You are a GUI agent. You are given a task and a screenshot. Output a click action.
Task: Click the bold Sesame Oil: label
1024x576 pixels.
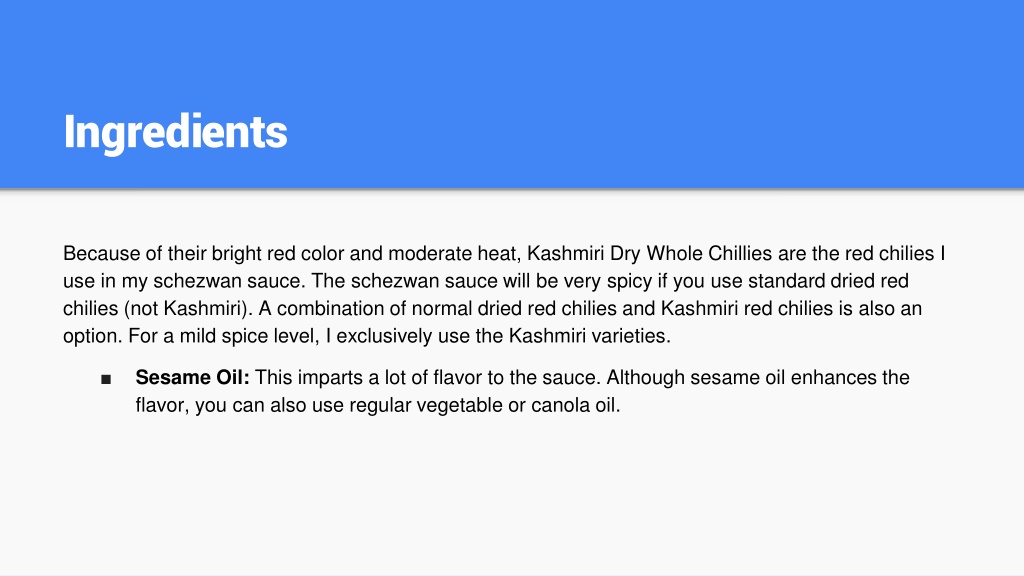coord(193,377)
